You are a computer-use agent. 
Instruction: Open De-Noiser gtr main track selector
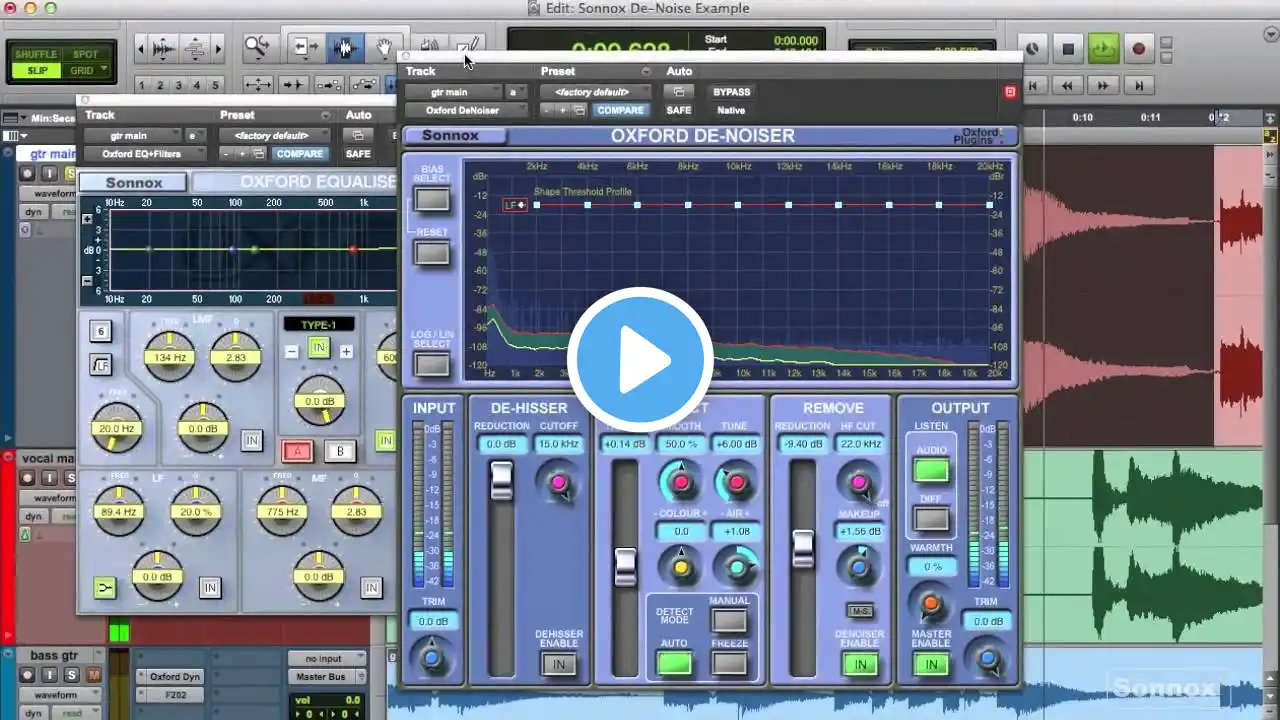[453, 92]
